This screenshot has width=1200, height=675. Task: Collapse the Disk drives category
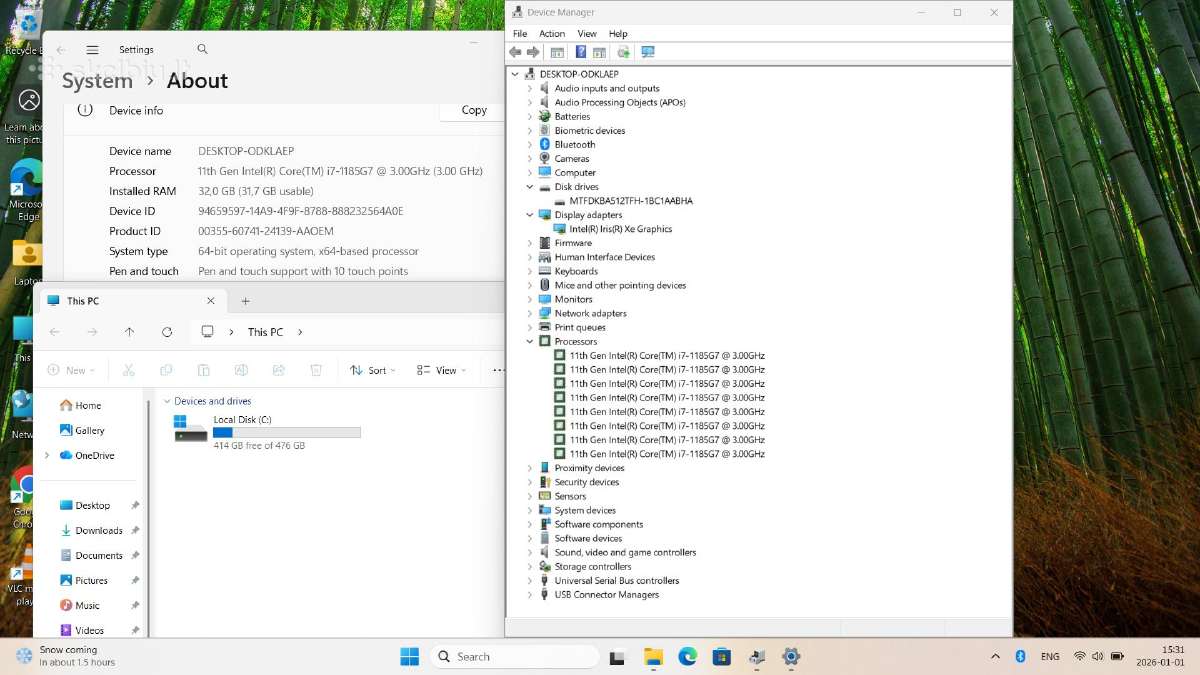[530, 187]
